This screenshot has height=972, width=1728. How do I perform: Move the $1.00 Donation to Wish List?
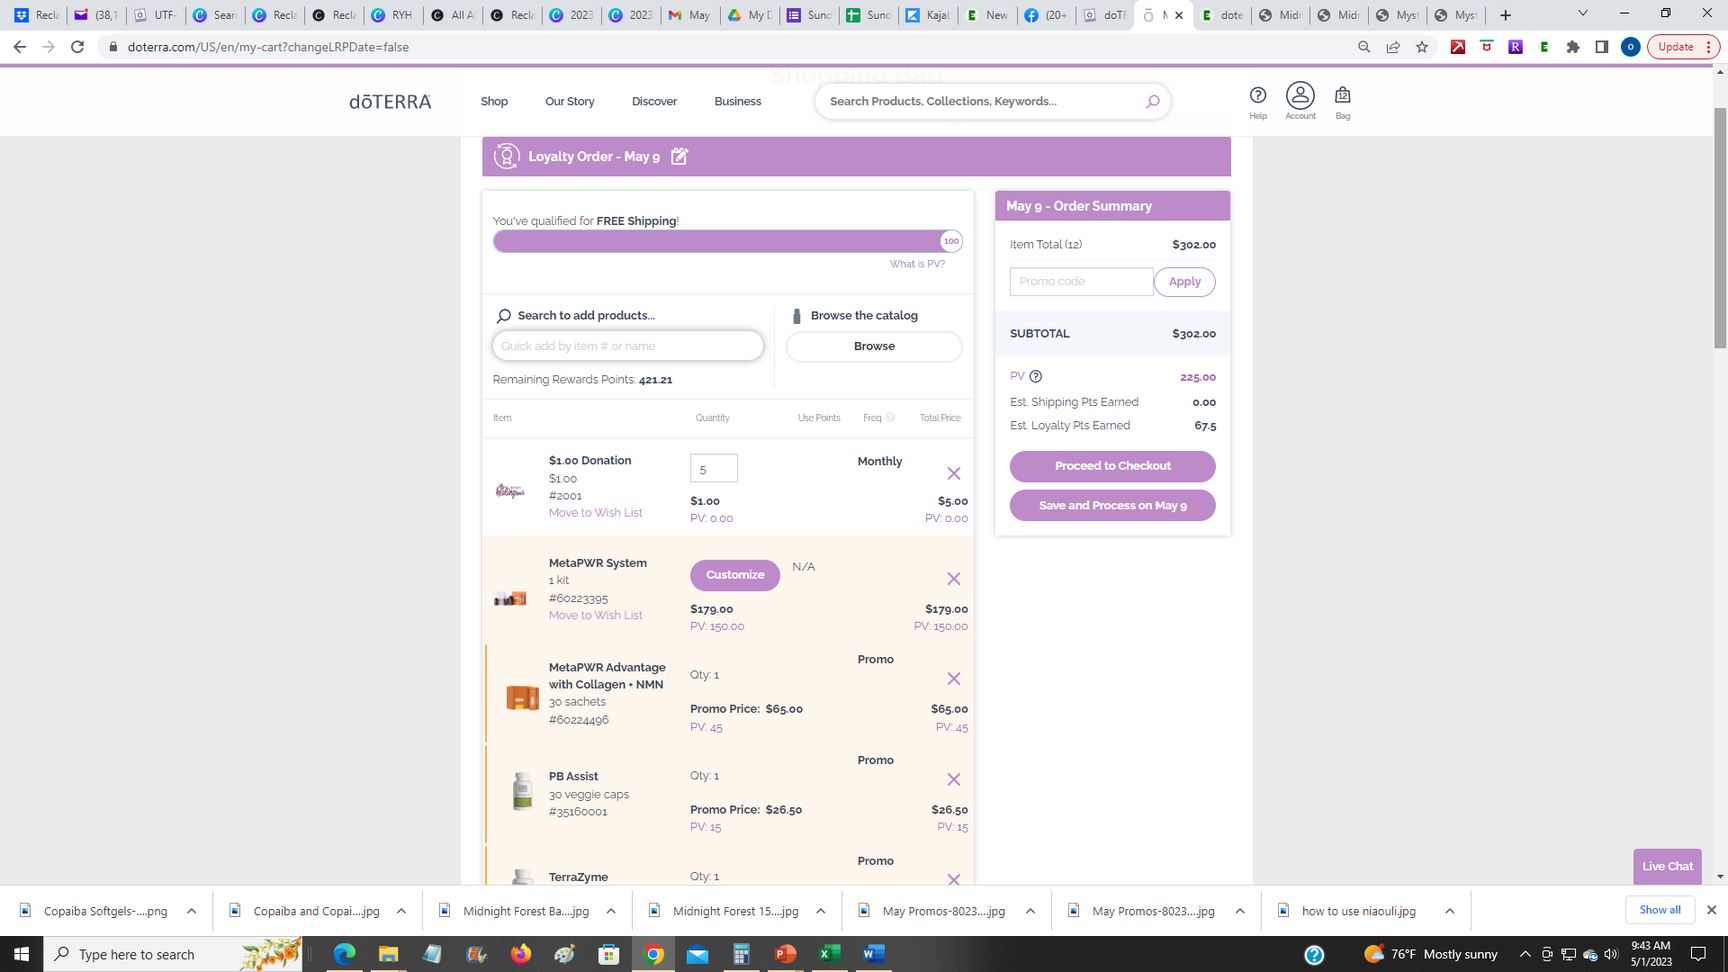point(595,513)
